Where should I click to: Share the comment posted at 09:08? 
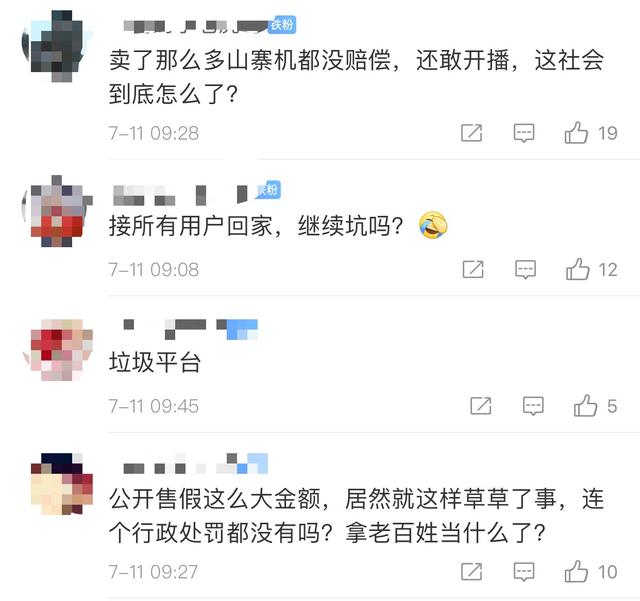click(x=473, y=269)
